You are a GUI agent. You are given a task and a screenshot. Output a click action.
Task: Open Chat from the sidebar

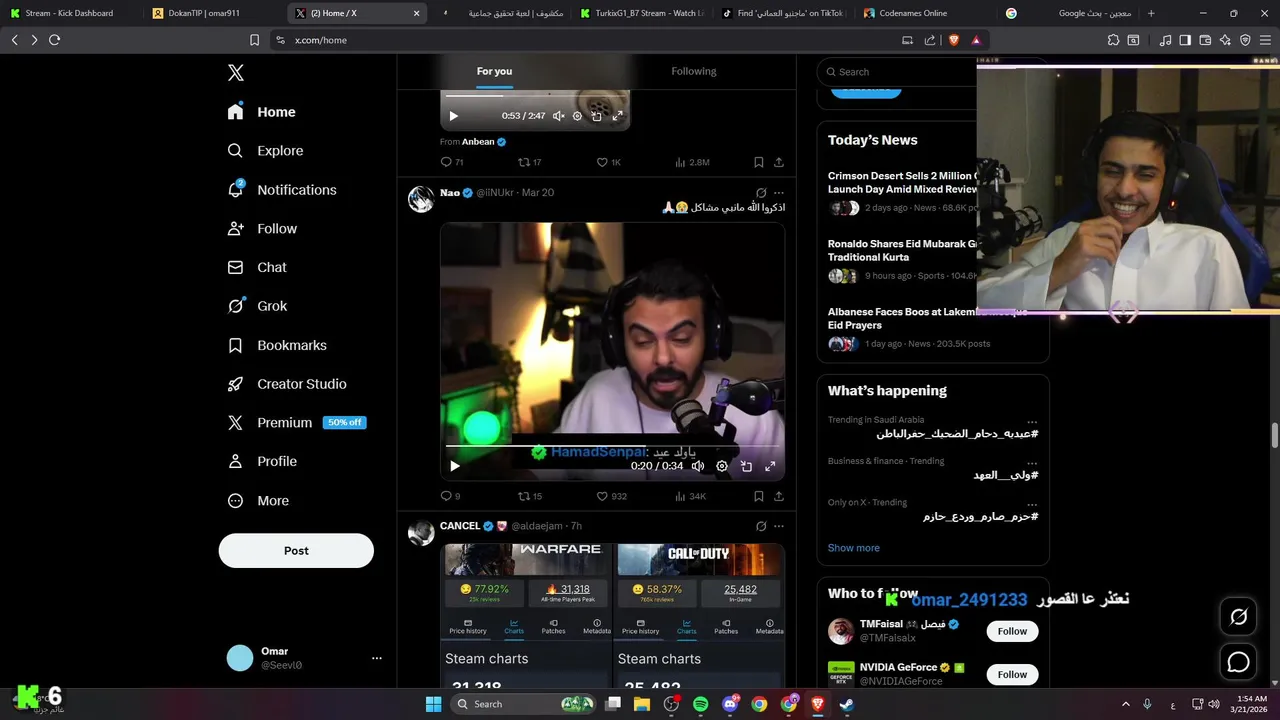257,268
